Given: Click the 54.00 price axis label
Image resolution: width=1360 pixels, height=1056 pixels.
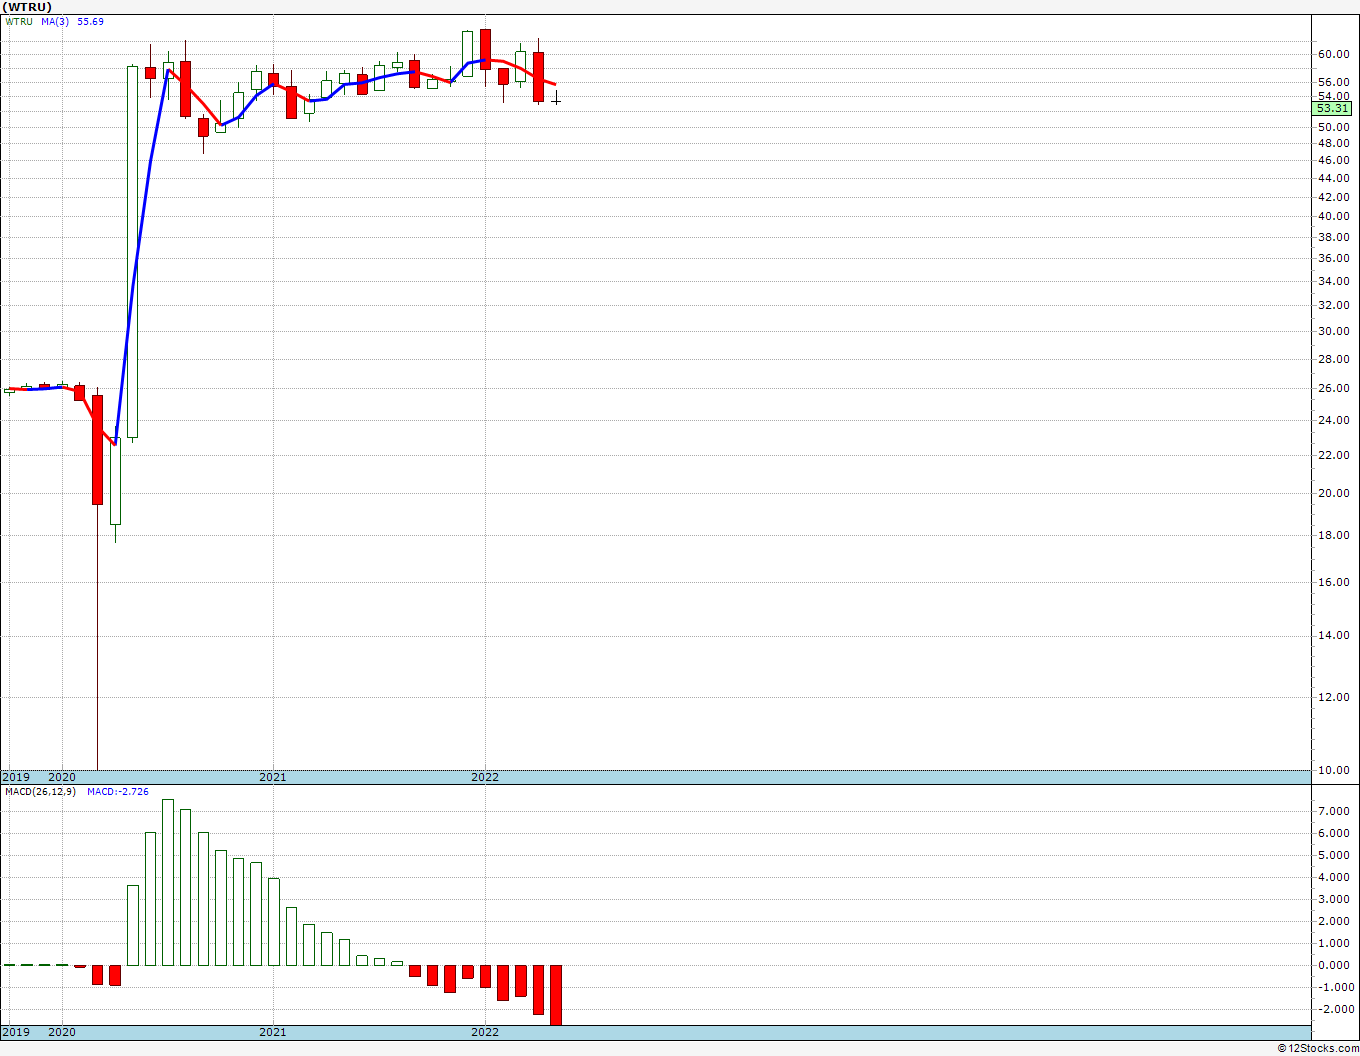Looking at the screenshot, I should point(1333,96).
